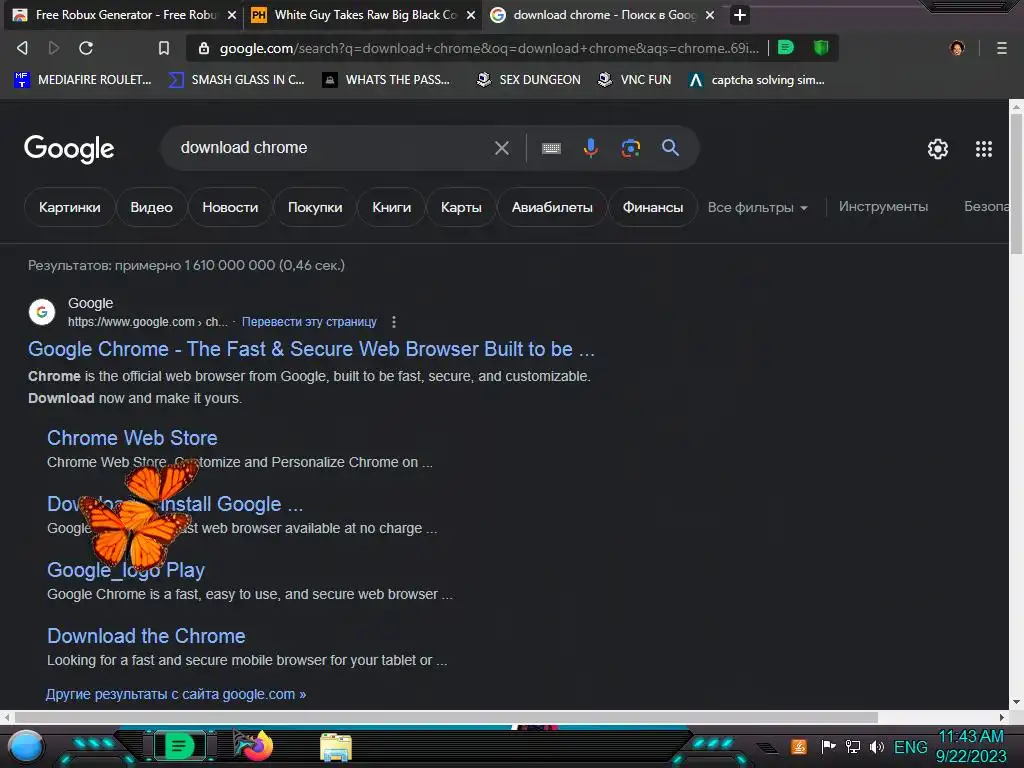Open volume control speaker in tray
The image size is (1024, 768).
tap(877, 746)
